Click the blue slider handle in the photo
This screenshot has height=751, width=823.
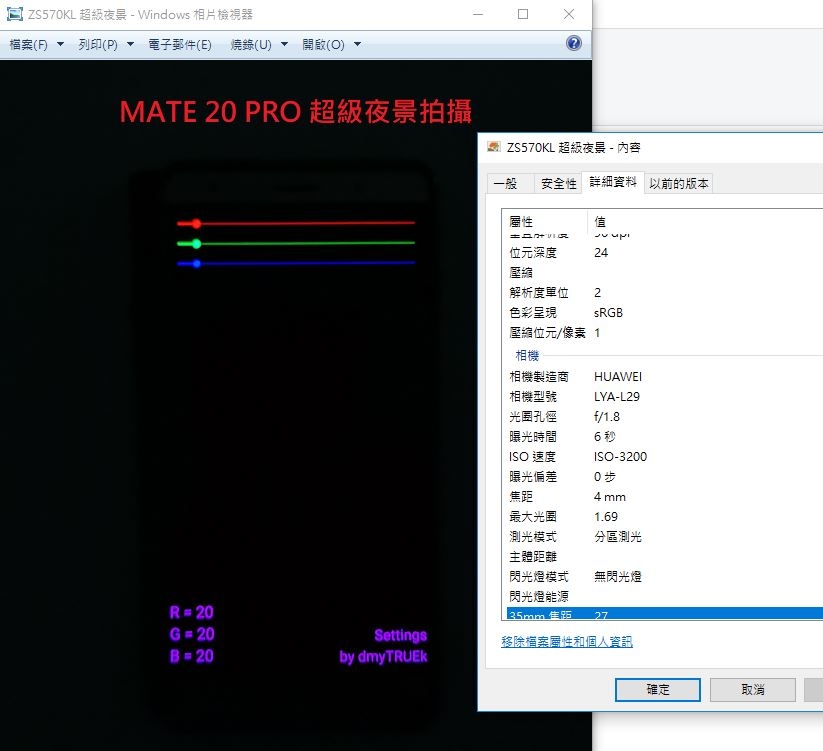pos(197,263)
